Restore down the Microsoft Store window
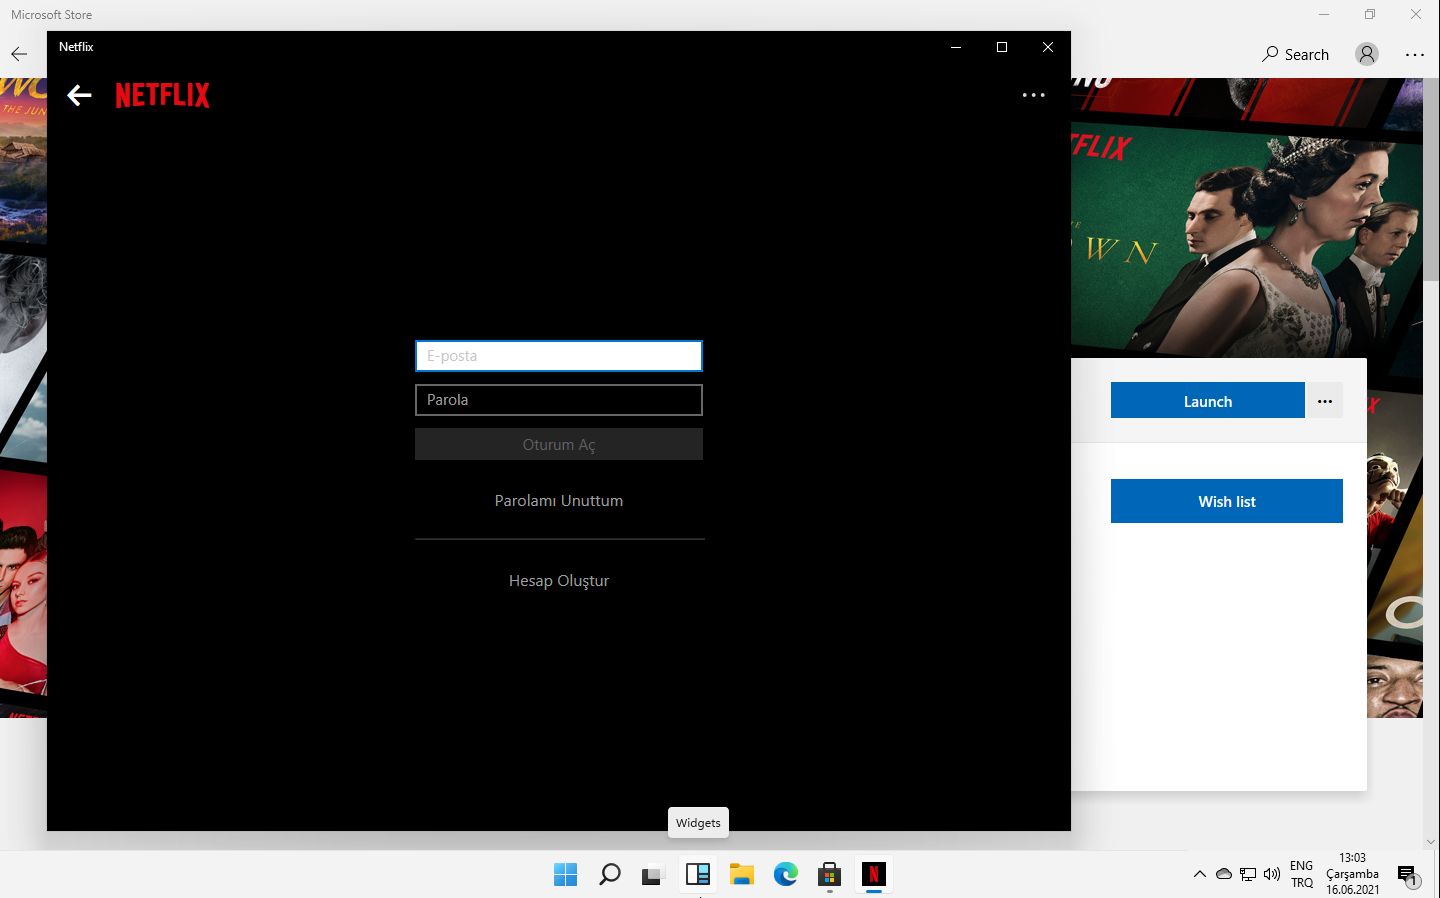The image size is (1440, 898). (1370, 14)
